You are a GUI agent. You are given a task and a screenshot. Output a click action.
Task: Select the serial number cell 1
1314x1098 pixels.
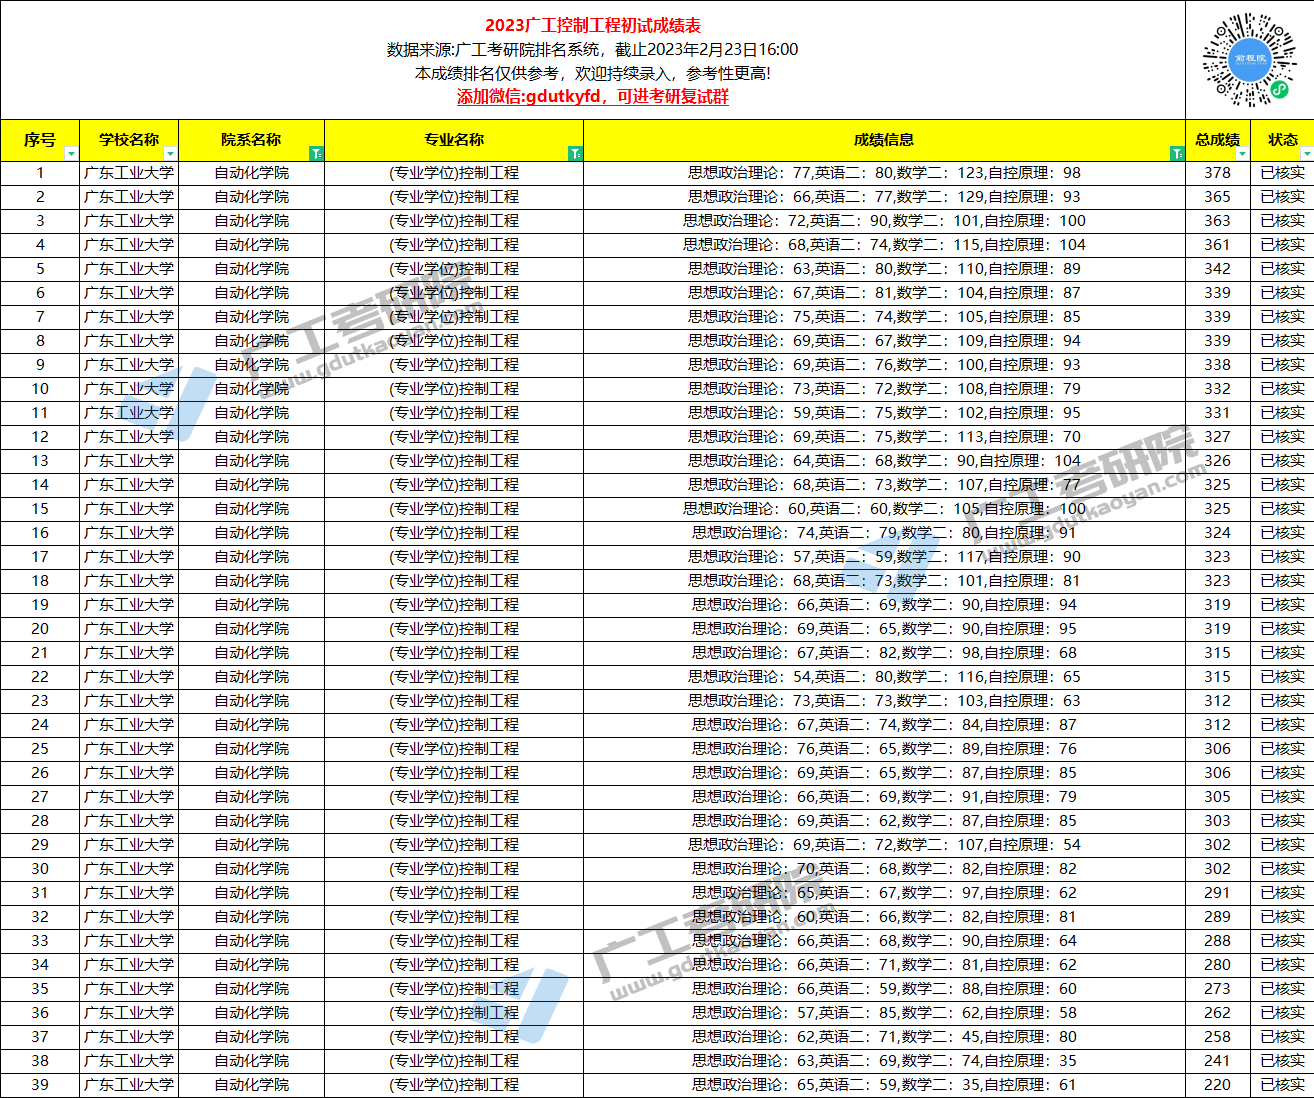point(40,173)
